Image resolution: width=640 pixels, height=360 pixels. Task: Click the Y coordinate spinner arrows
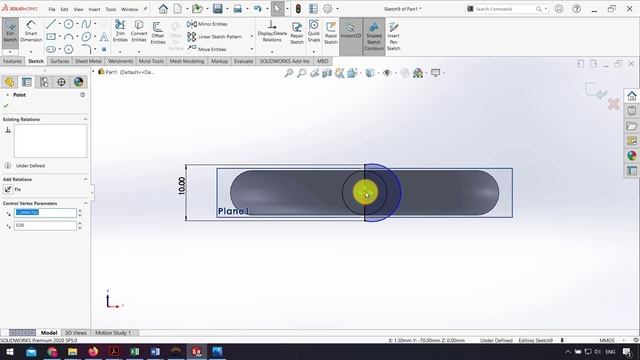click(x=80, y=225)
